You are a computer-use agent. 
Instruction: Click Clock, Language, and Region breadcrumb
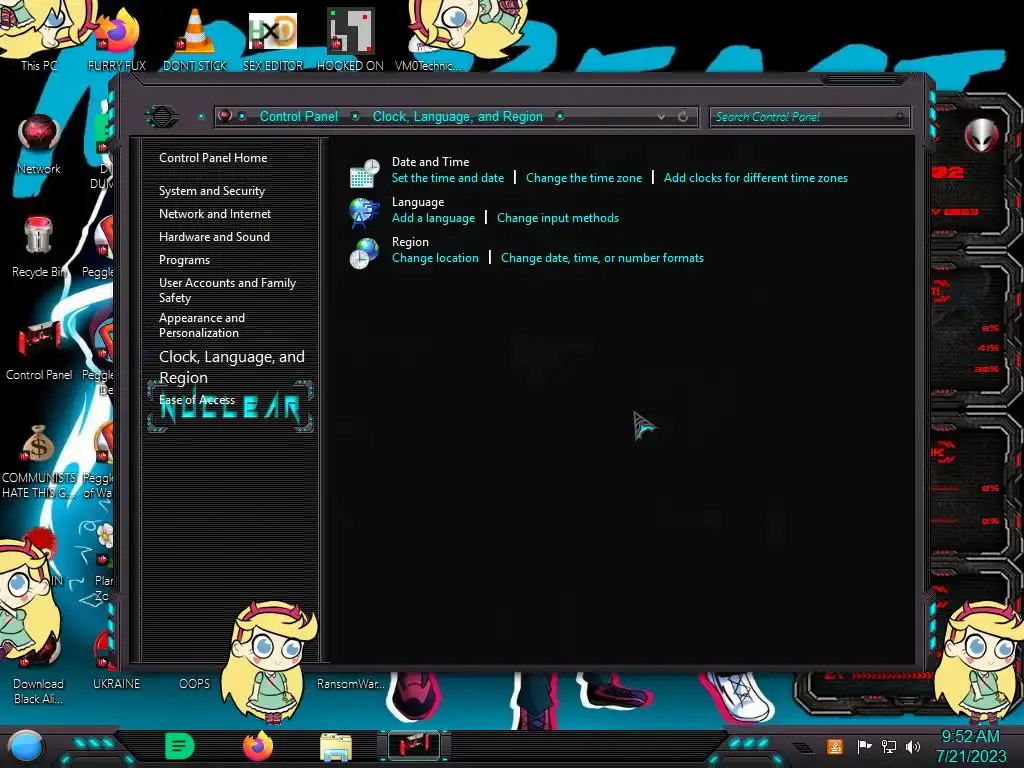(x=457, y=116)
